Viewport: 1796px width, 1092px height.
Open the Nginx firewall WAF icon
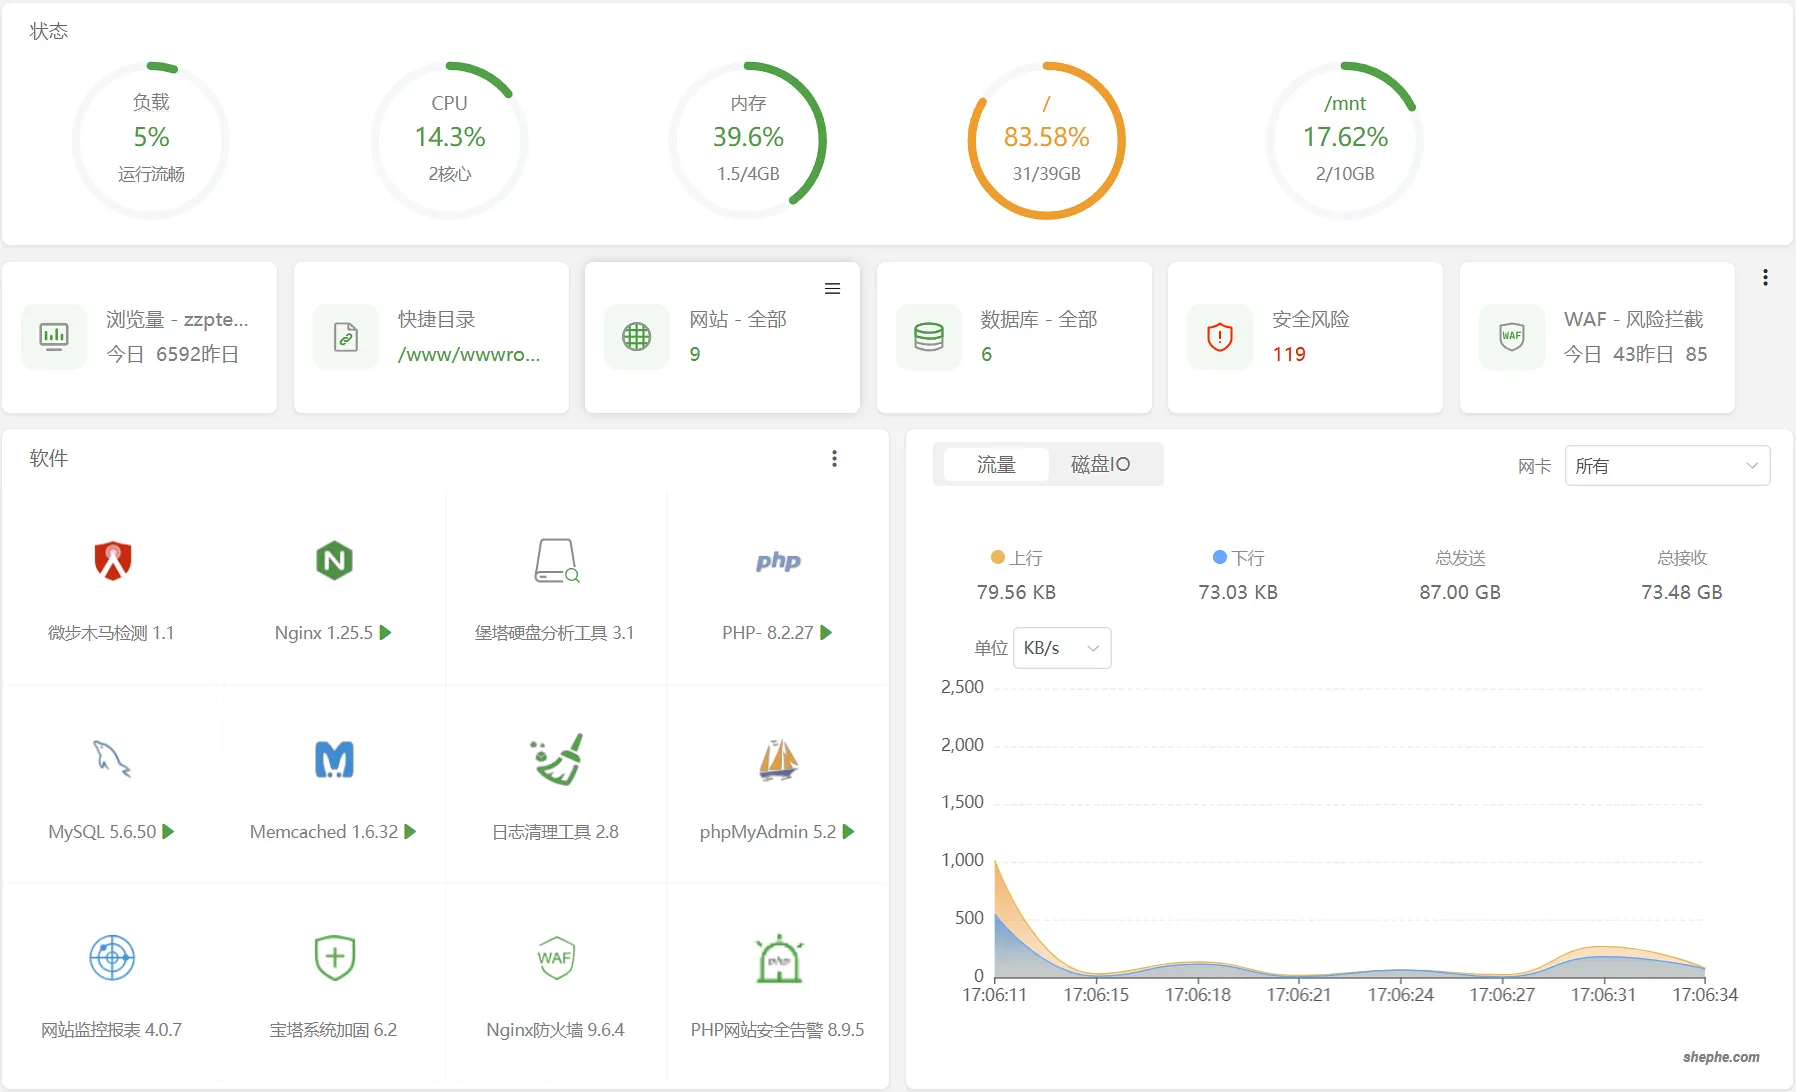555,958
